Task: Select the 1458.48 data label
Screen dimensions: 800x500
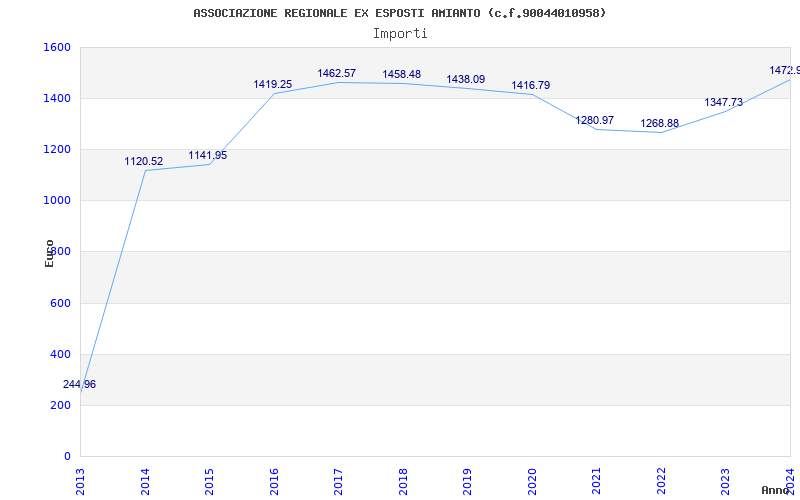Action: pos(402,75)
